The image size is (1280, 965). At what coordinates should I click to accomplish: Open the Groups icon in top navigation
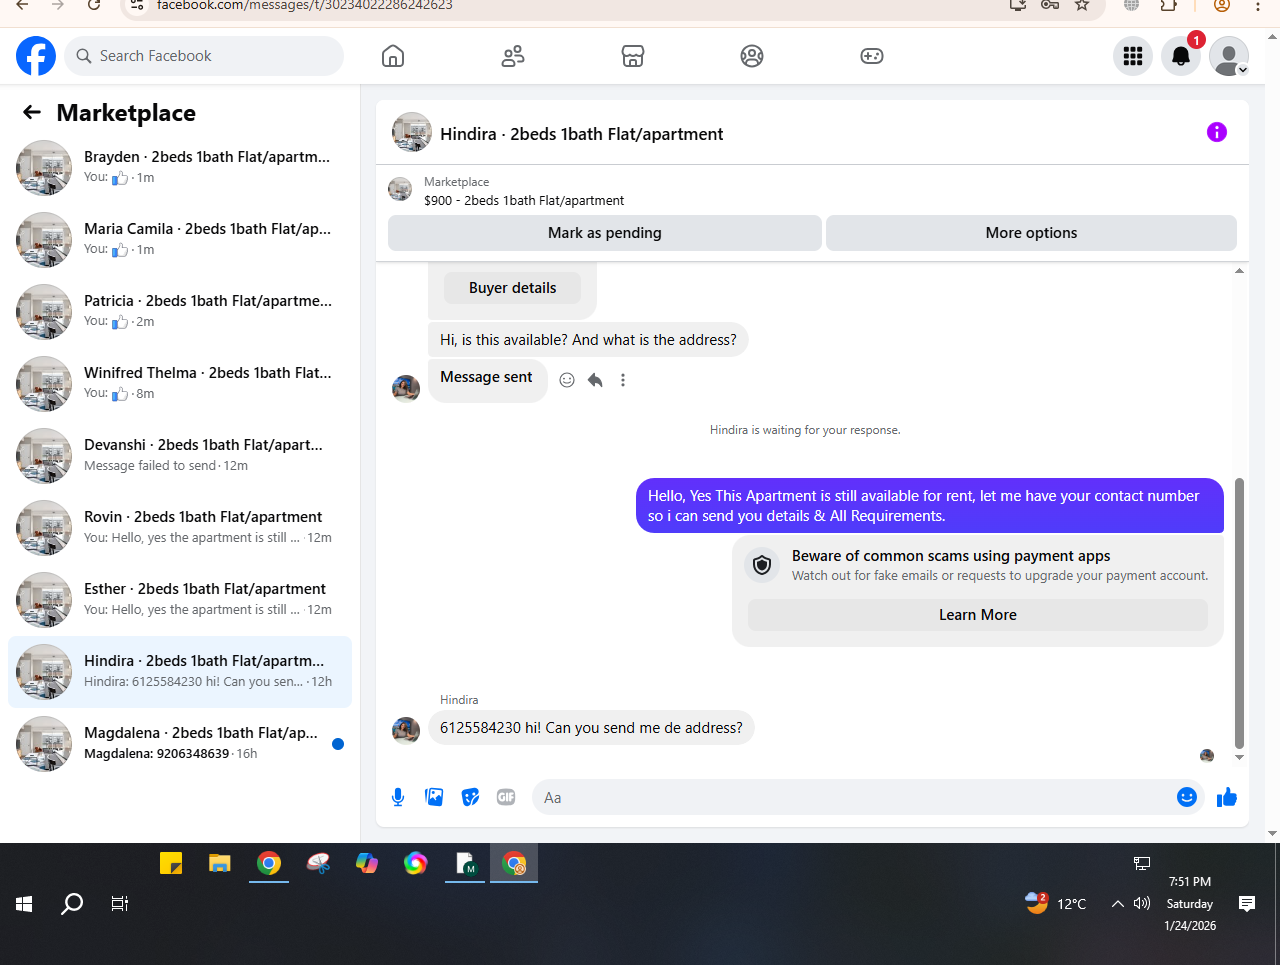pyautogui.click(x=752, y=56)
